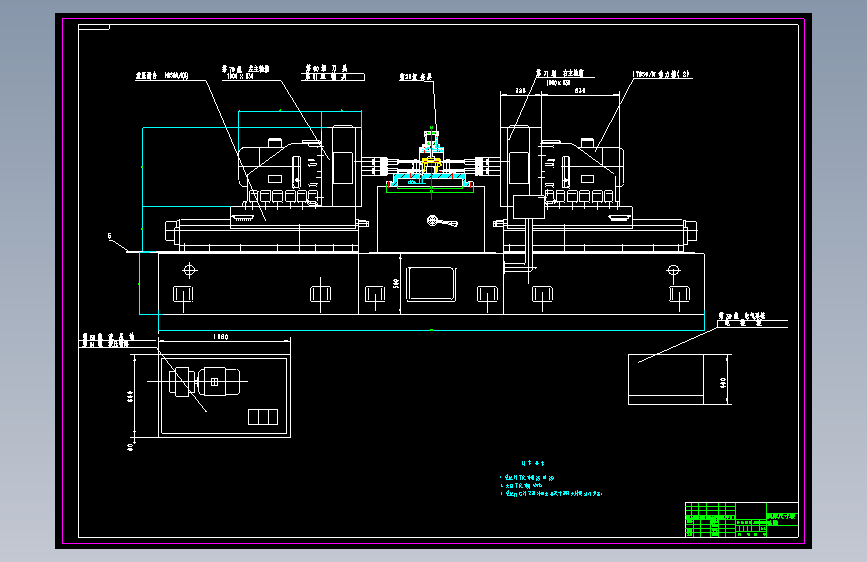This screenshot has height=562, width=867.
Task: Click the fixture callout label above center
Action: [416, 76]
